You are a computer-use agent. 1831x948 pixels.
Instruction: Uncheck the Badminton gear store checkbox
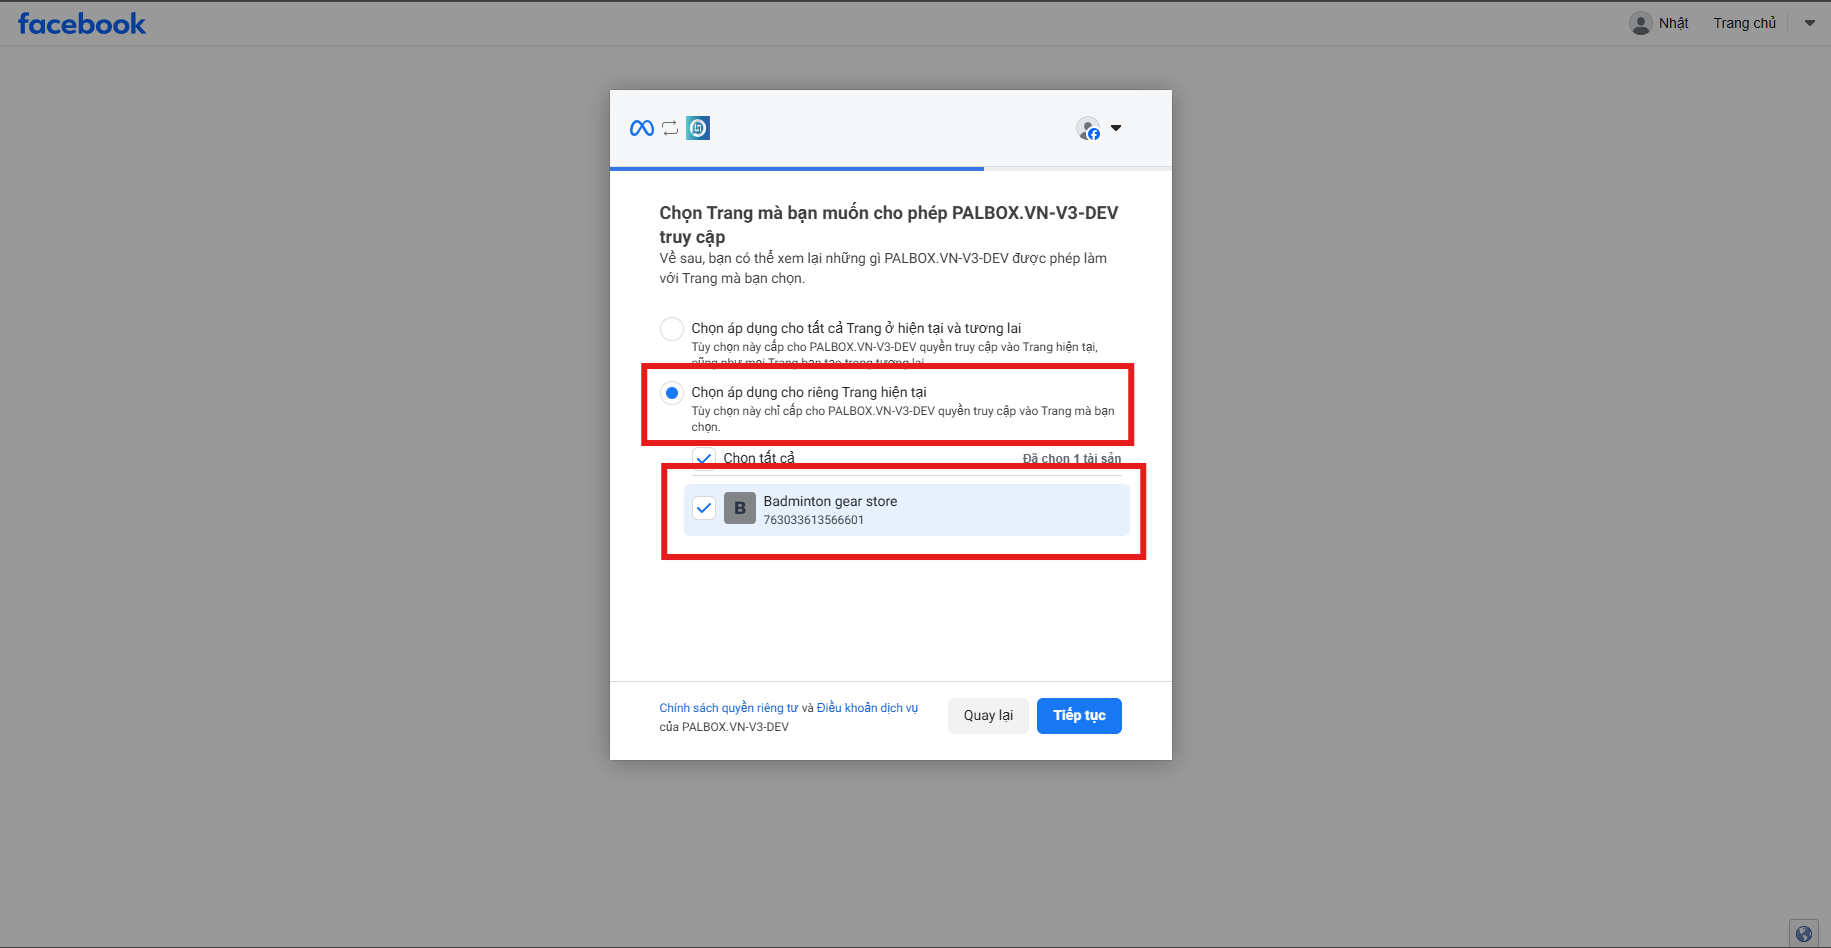pos(704,508)
